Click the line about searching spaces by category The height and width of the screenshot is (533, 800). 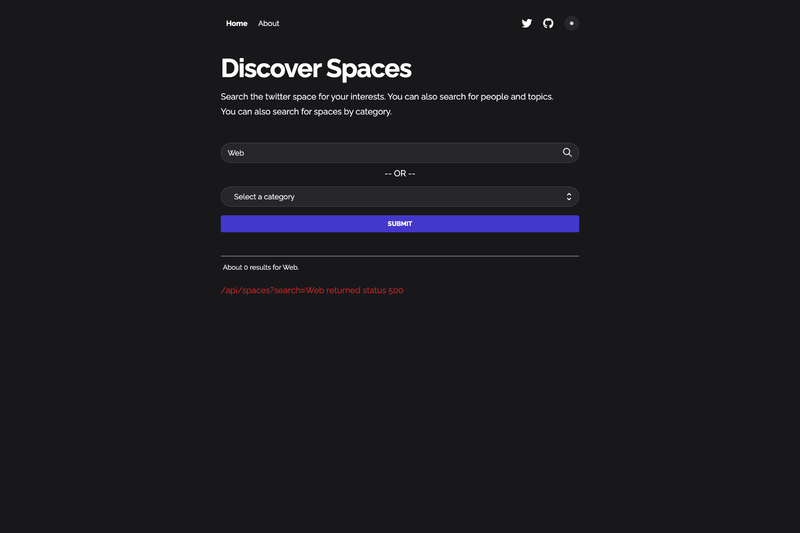tap(306, 112)
